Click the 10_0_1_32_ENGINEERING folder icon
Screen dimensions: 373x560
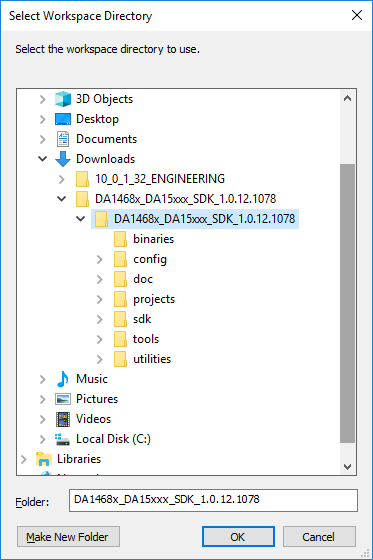coord(82,179)
